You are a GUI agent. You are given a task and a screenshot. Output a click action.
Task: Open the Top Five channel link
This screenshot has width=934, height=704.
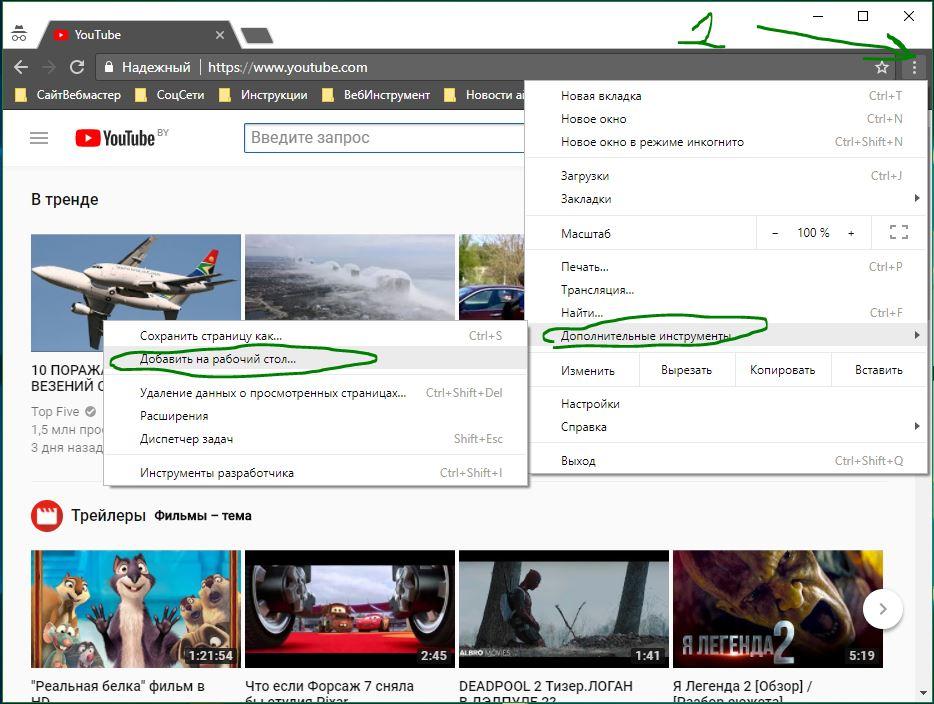click(x=55, y=412)
